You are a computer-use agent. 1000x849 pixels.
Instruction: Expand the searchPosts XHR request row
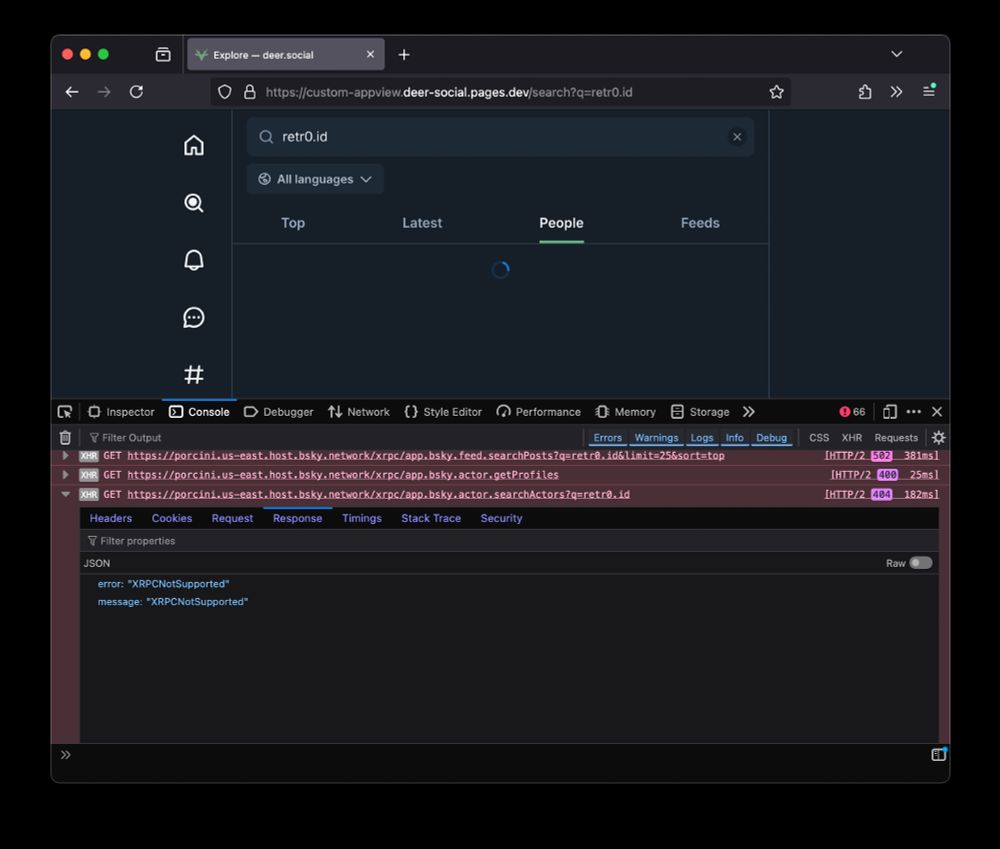65,455
